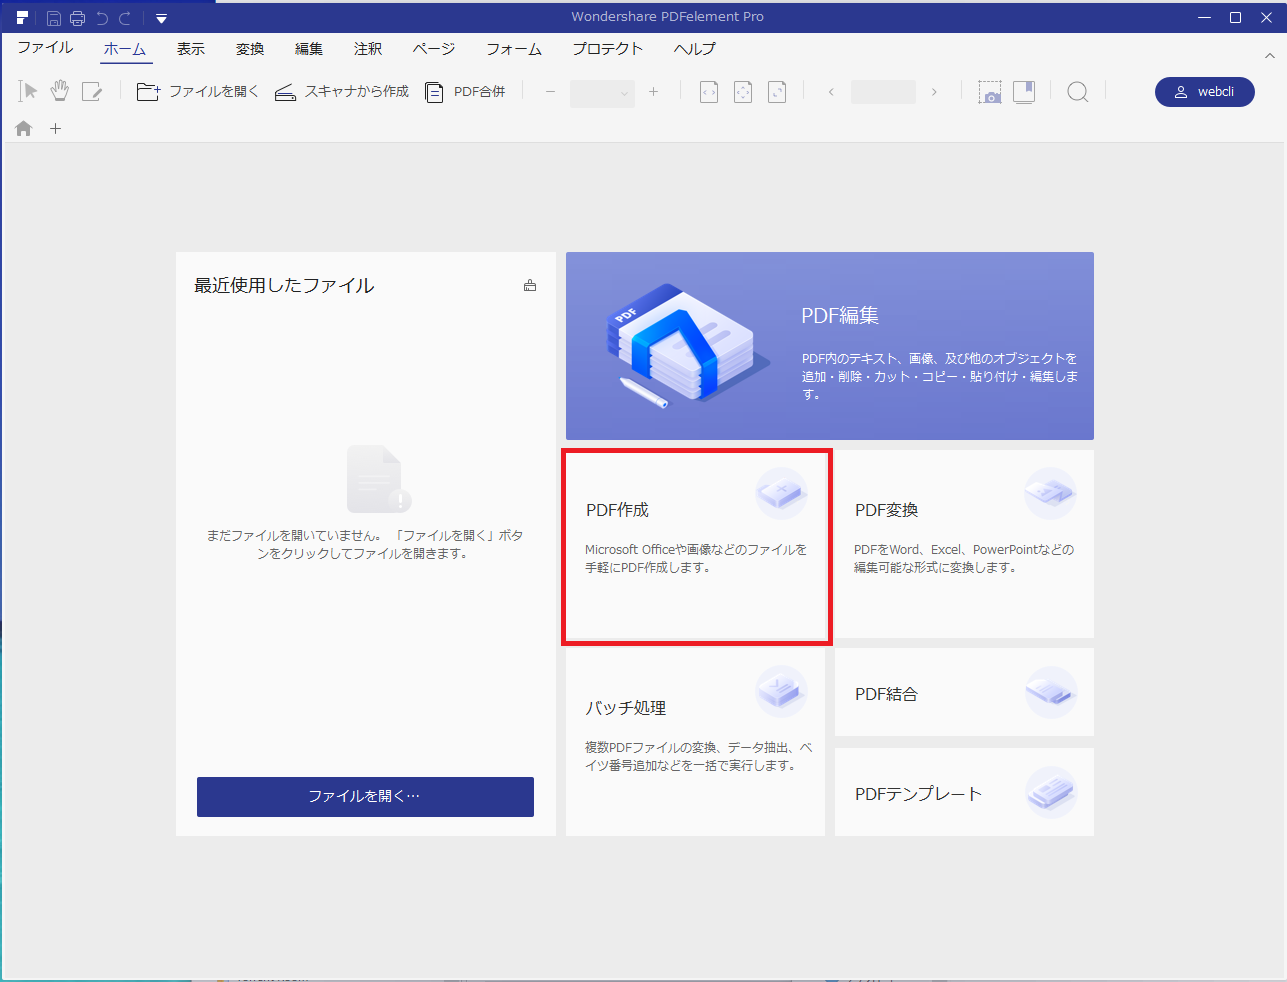The height and width of the screenshot is (982, 1287).
Task: Activate the edit document pencil icon
Action: [x=92, y=92]
